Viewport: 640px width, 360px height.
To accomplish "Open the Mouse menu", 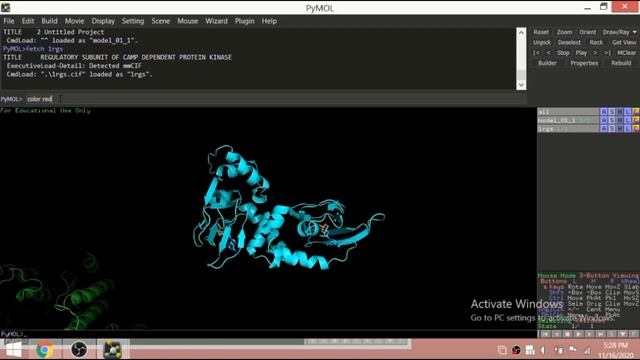I will [187, 21].
